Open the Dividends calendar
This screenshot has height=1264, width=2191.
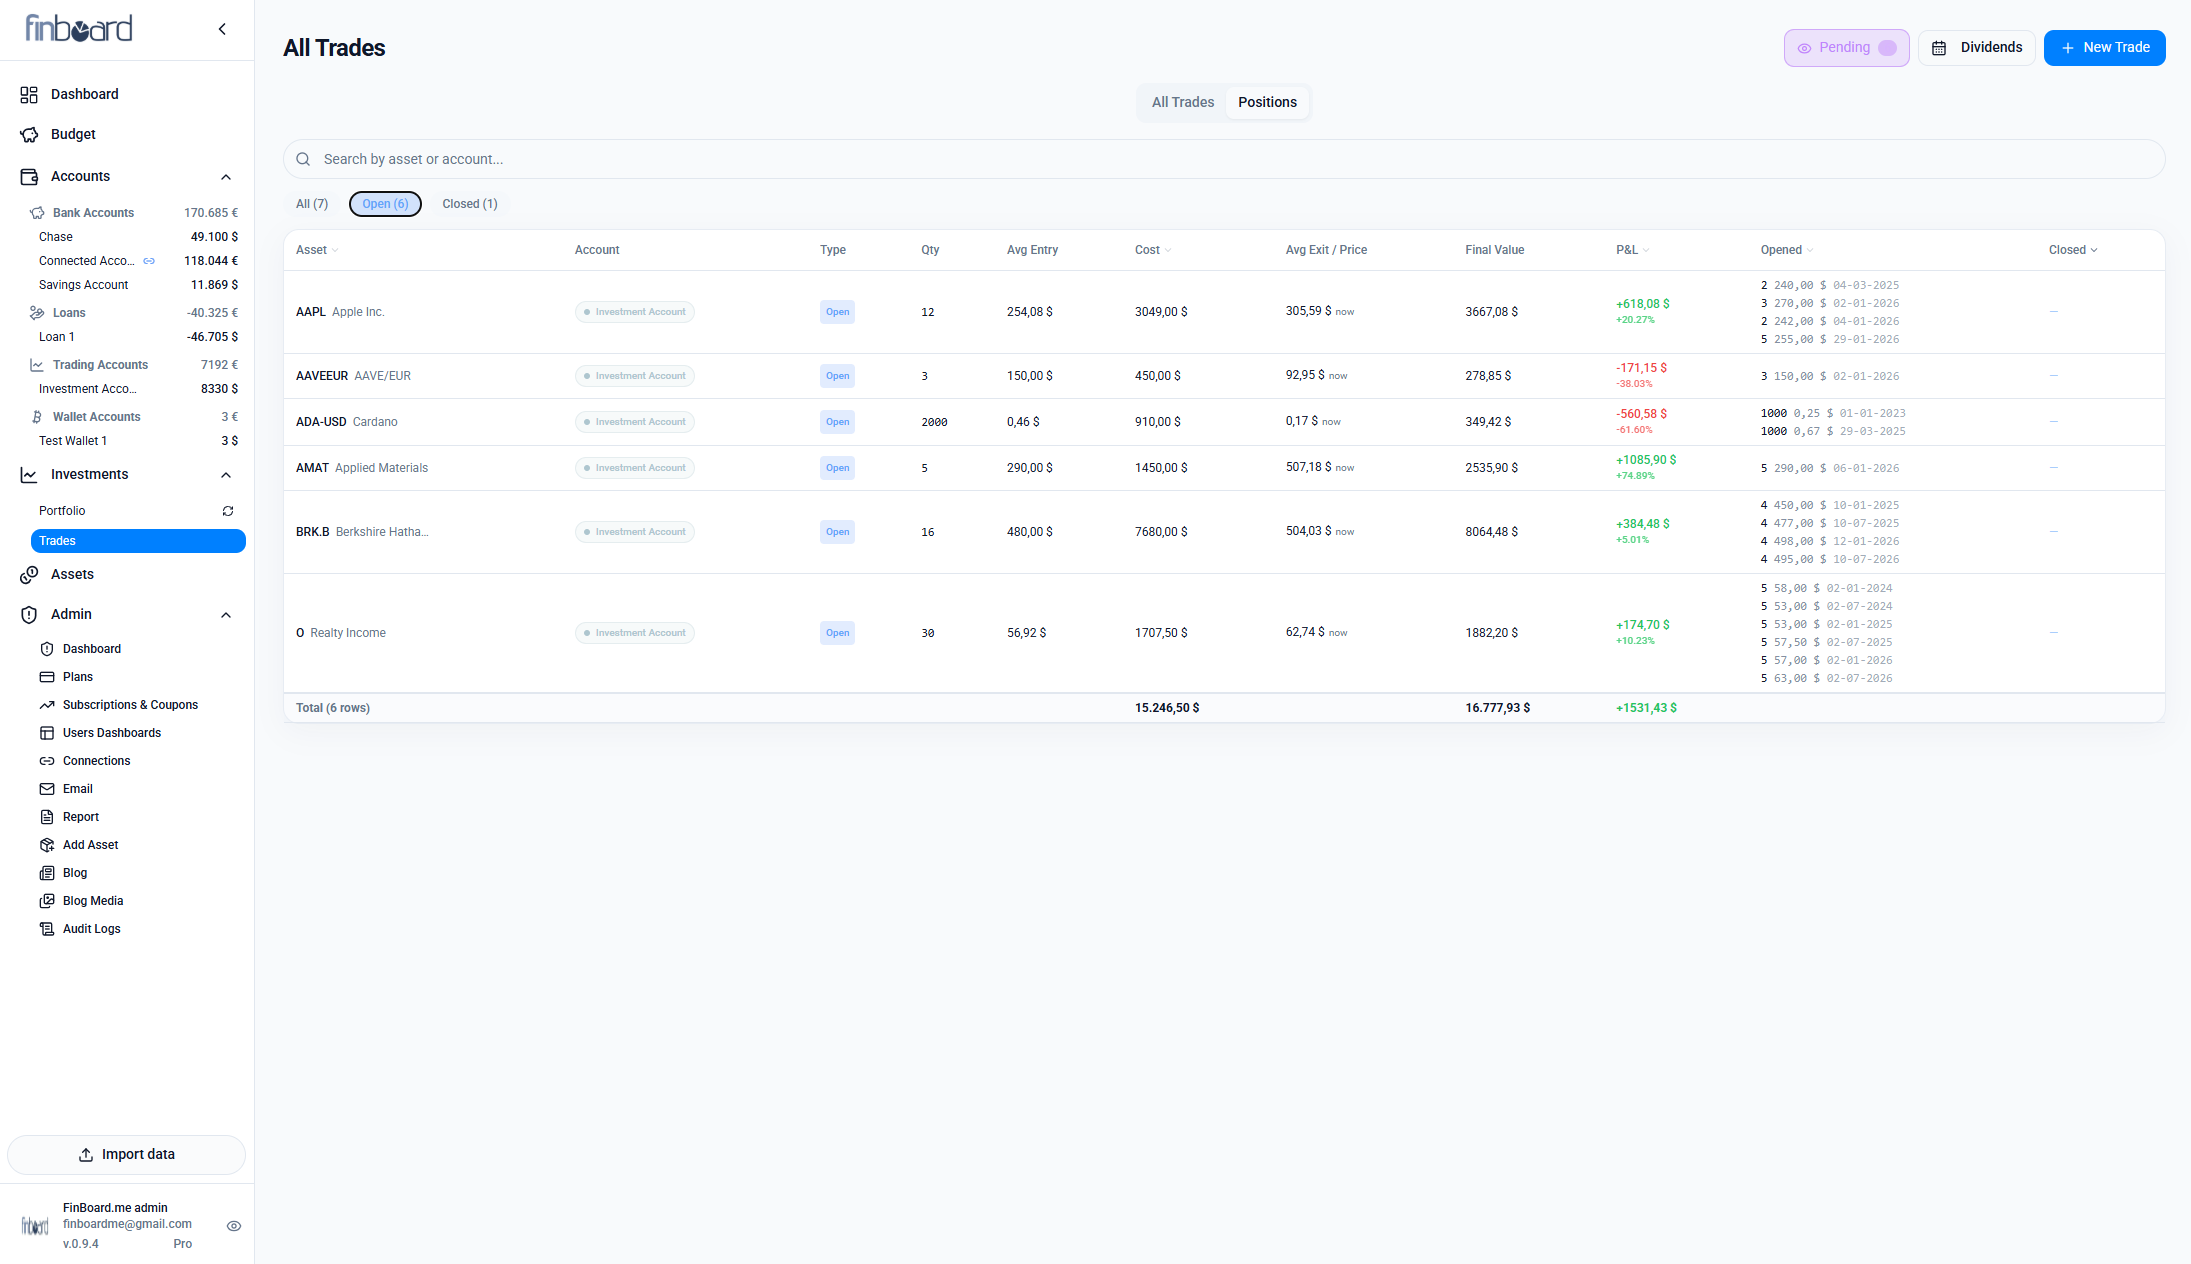point(1976,48)
